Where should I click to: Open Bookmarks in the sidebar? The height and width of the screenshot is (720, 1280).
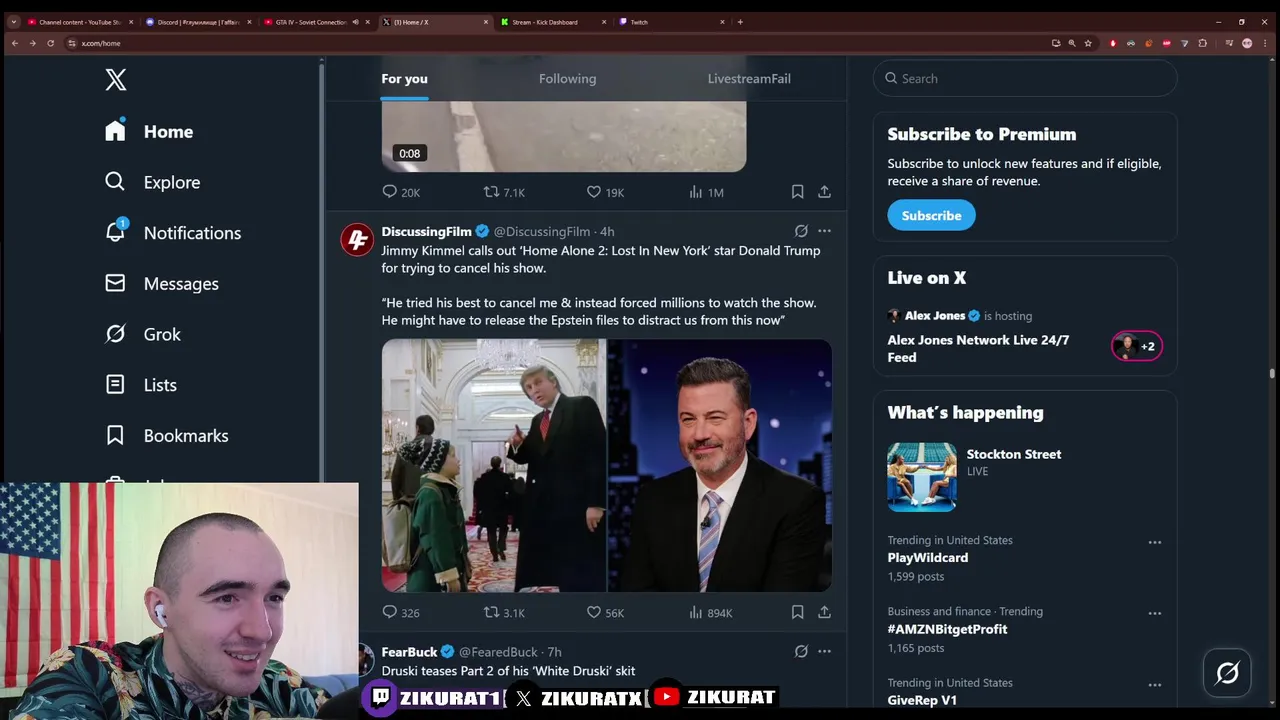[166, 436]
